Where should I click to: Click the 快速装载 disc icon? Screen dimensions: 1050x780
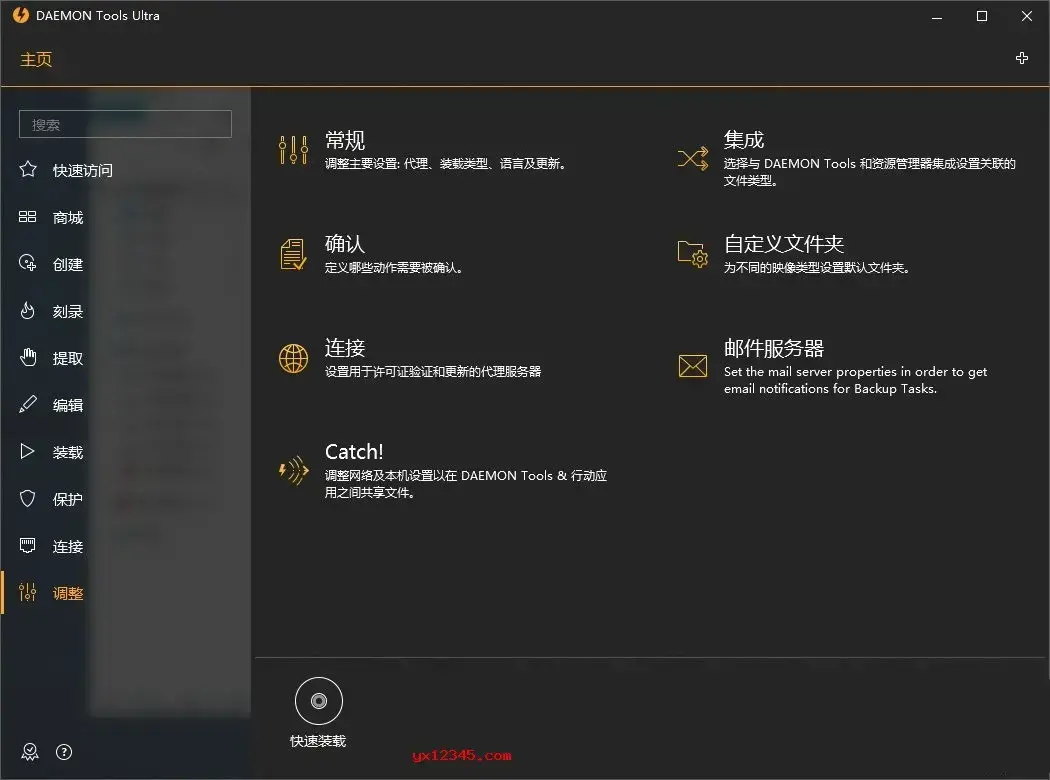click(x=319, y=701)
